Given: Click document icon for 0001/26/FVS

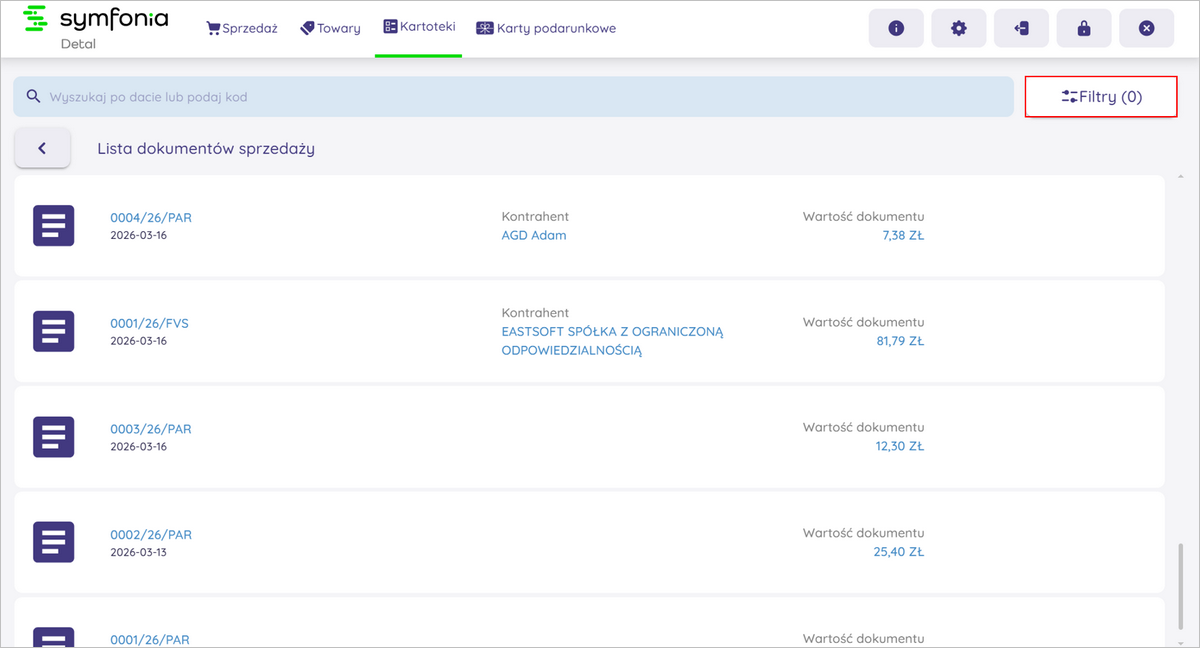Looking at the screenshot, I should [54, 331].
